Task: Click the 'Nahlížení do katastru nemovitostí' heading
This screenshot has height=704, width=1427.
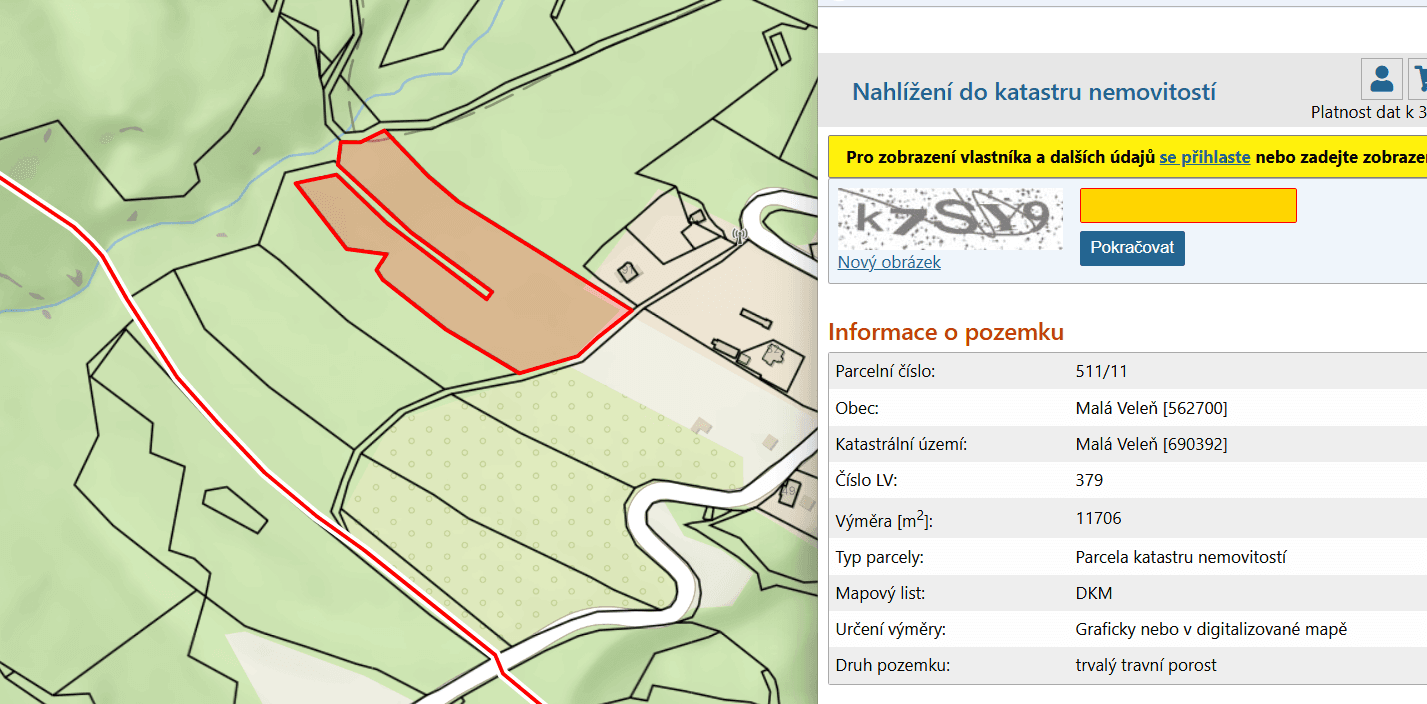Action: 1033,93
